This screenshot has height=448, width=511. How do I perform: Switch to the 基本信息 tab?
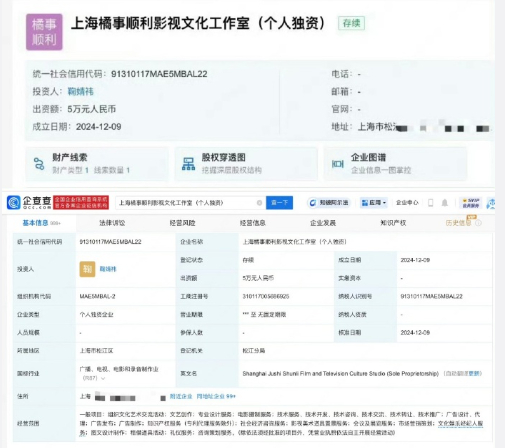[x=41, y=223]
